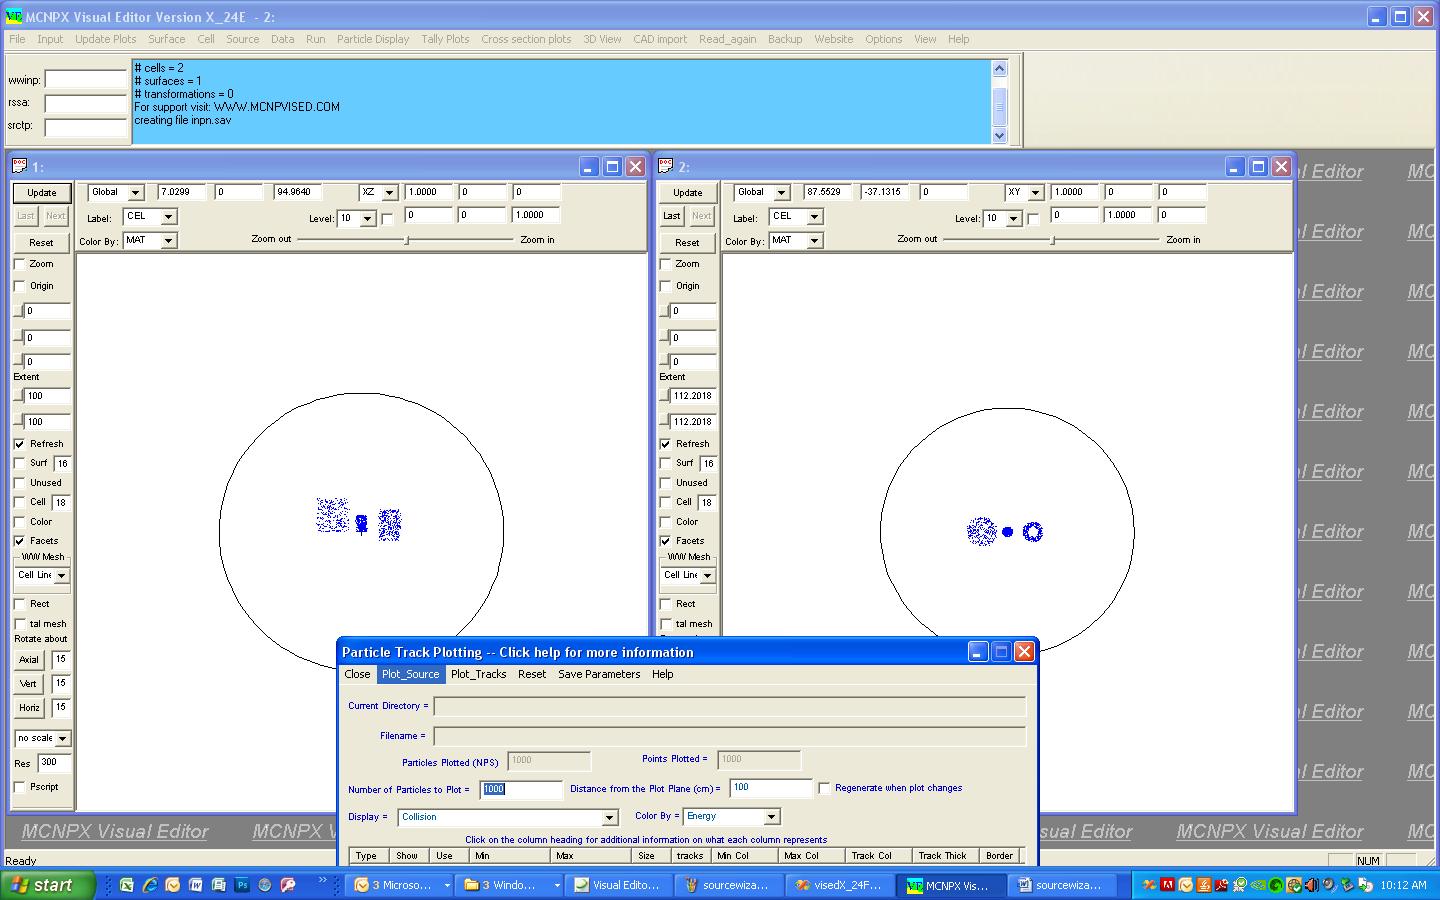Image resolution: width=1440 pixels, height=900 pixels.
Task: Click the Adobe icon in system tray
Action: point(1167,885)
